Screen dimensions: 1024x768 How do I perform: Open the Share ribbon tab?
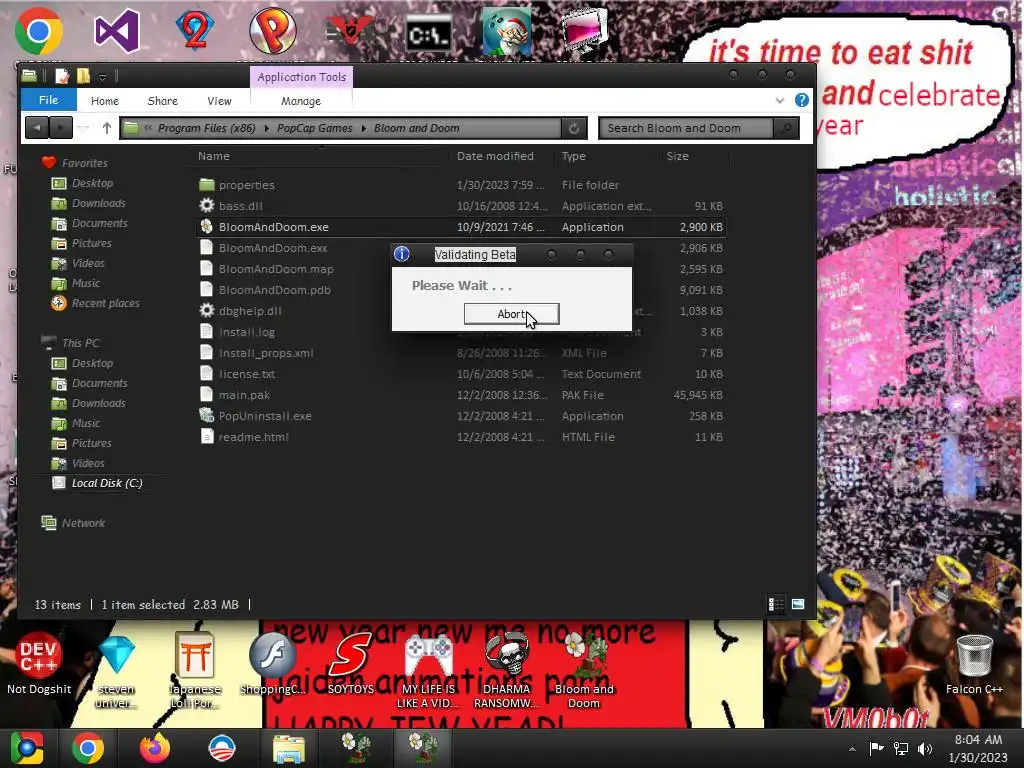point(163,101)
